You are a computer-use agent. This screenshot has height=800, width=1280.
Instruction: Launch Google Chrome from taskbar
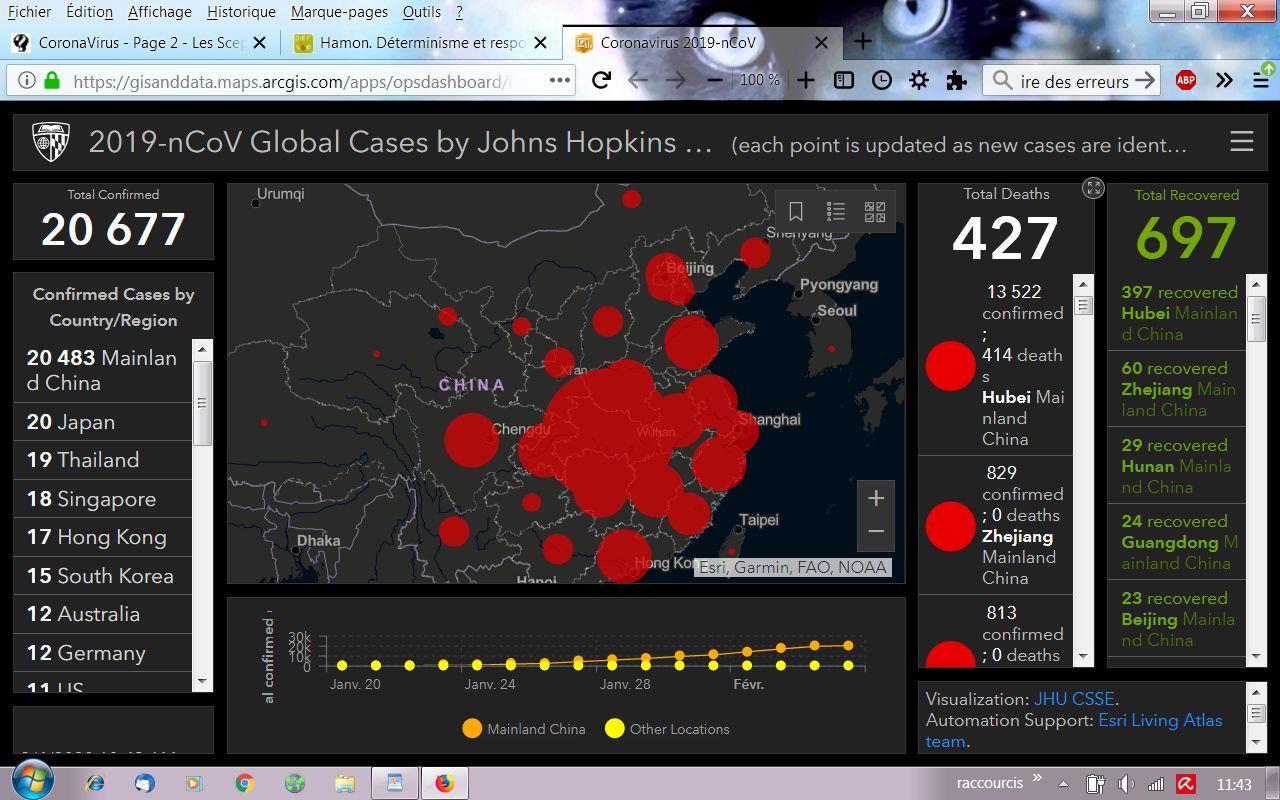(x=245, y=783)
